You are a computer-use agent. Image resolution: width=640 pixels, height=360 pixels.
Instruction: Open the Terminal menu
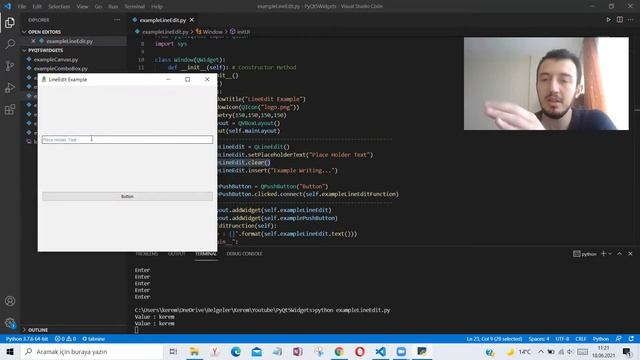point(134,7)
